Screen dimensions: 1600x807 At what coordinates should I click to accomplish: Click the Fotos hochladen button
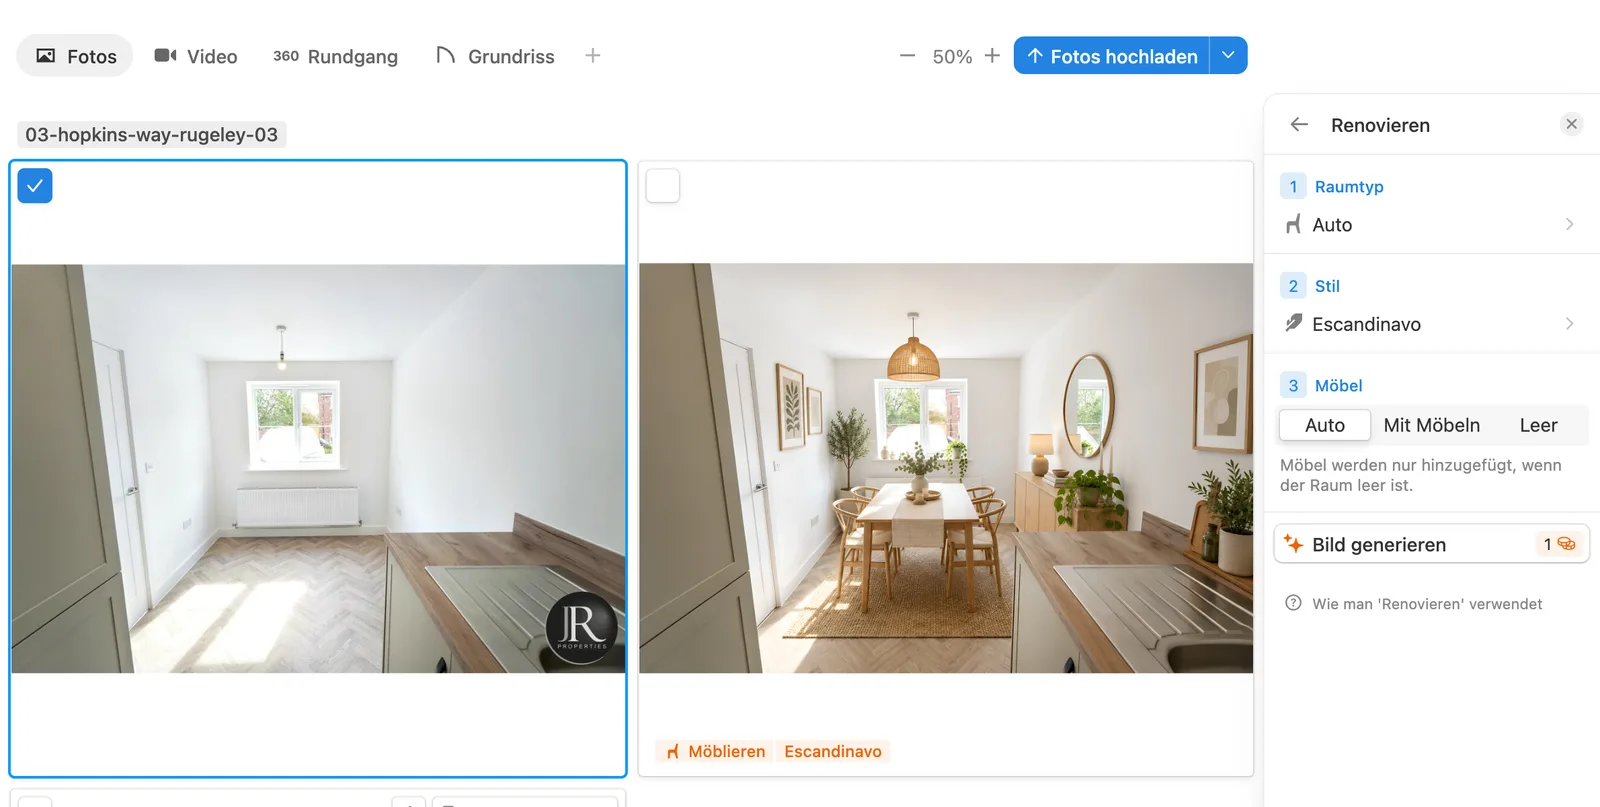coord(1111,56)
